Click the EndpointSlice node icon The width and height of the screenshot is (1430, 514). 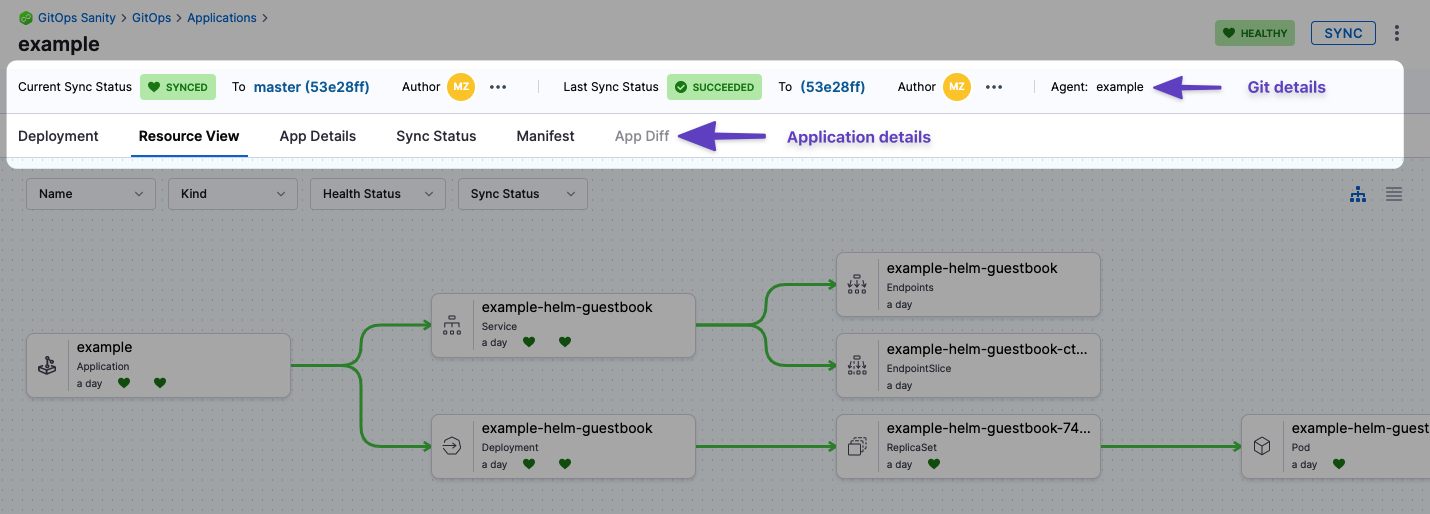click(857, 366)
